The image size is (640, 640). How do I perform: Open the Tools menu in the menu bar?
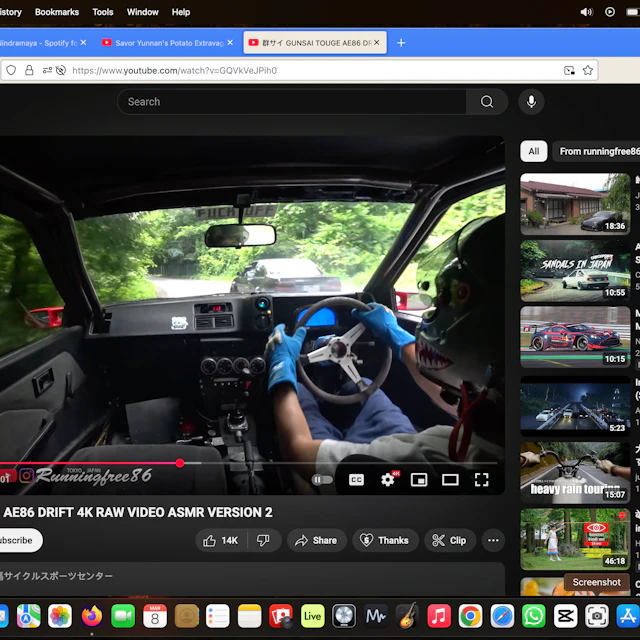pyautogui.click(x=103, y=12)
